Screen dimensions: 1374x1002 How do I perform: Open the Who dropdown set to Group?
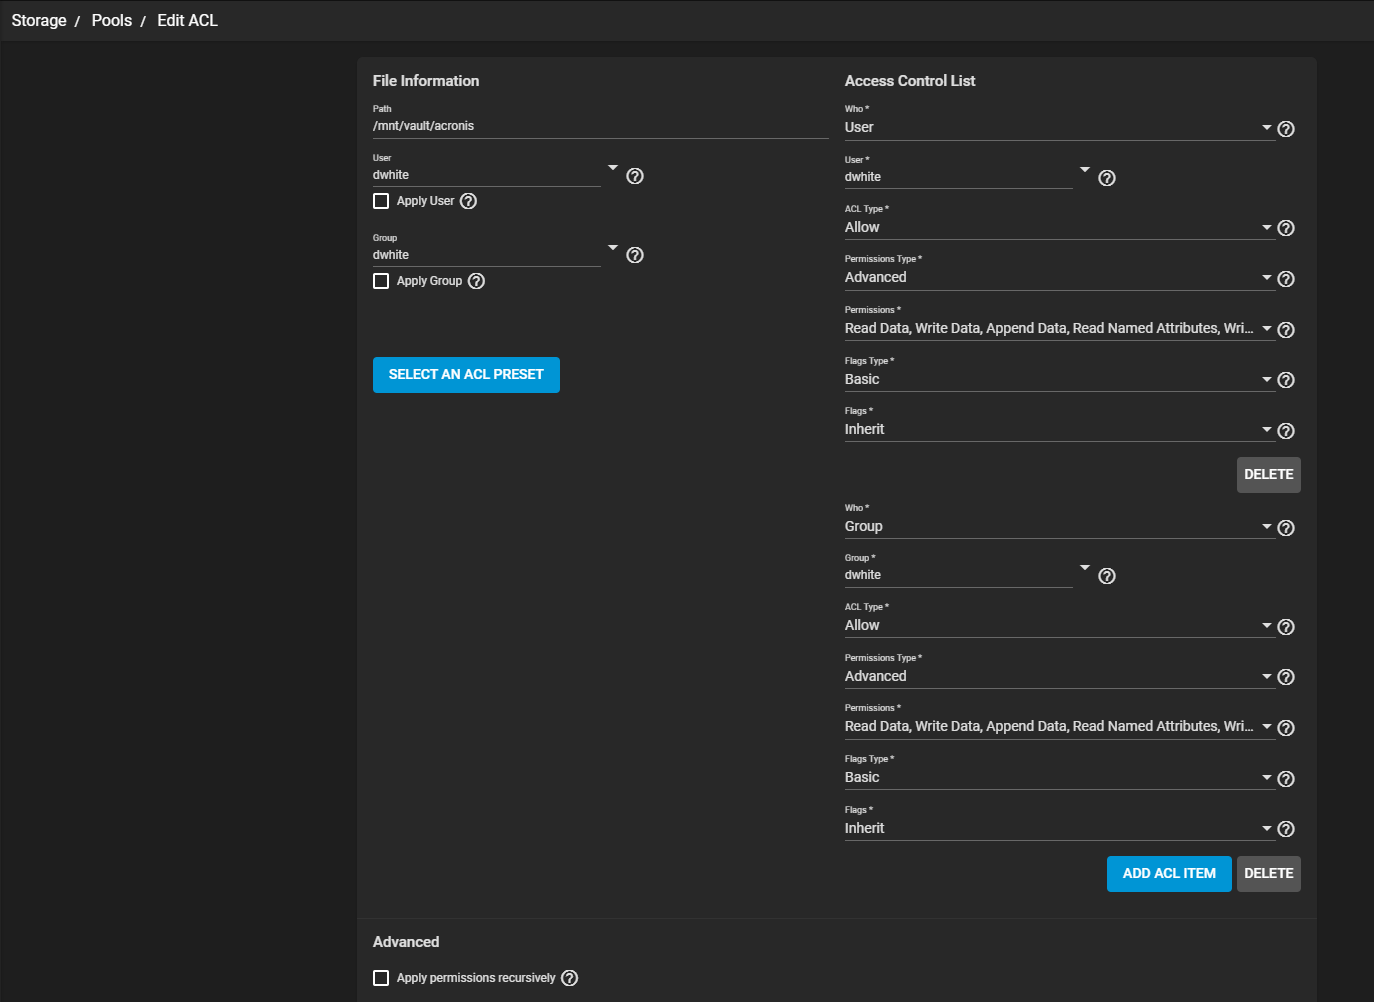1059,527
